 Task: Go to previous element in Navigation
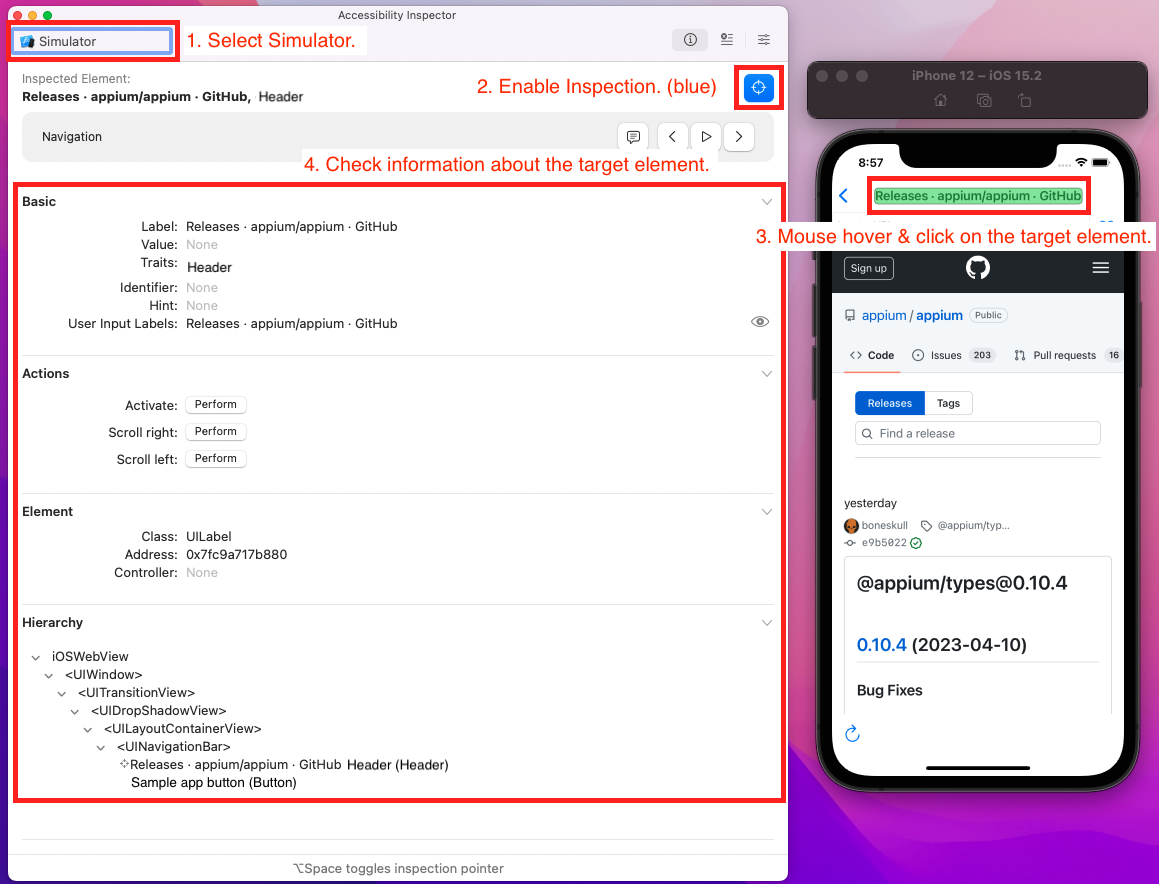672,137
